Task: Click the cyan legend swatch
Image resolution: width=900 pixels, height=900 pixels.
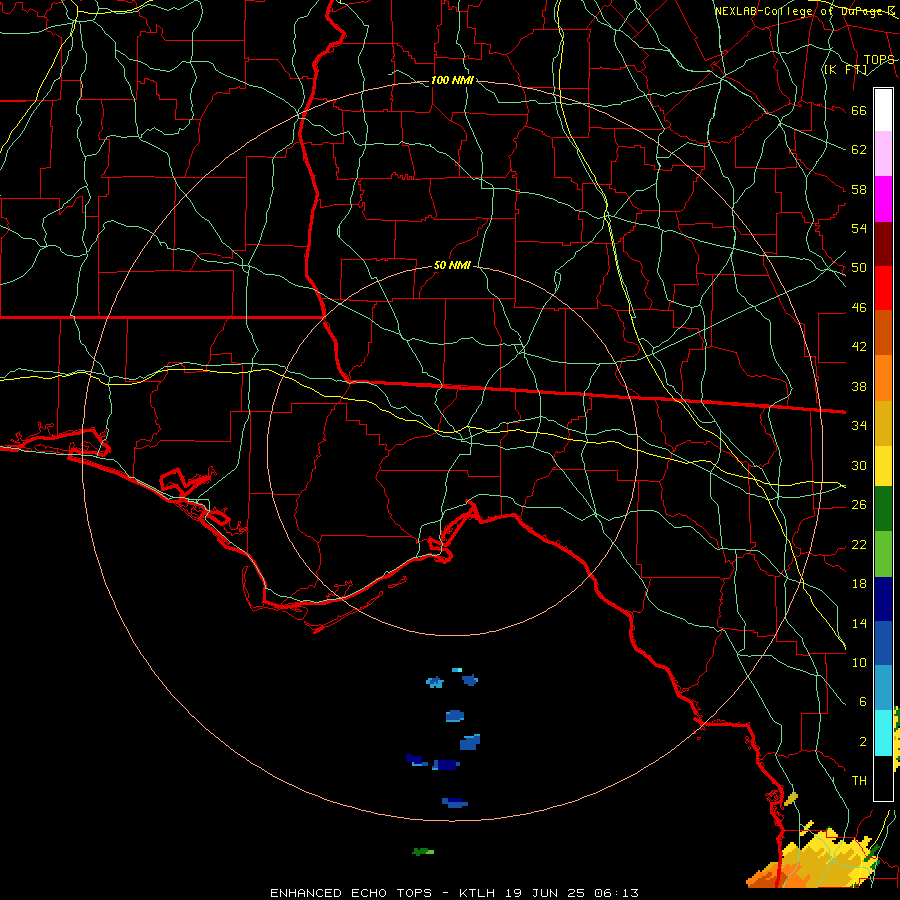Action: pyautogui.click(x=883, y=733)
